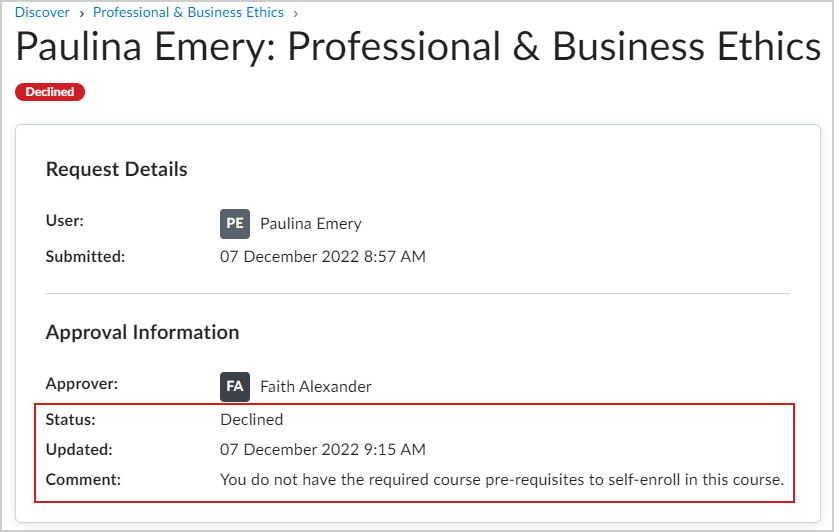Click the page title heading text

click(x=418, y=48)
